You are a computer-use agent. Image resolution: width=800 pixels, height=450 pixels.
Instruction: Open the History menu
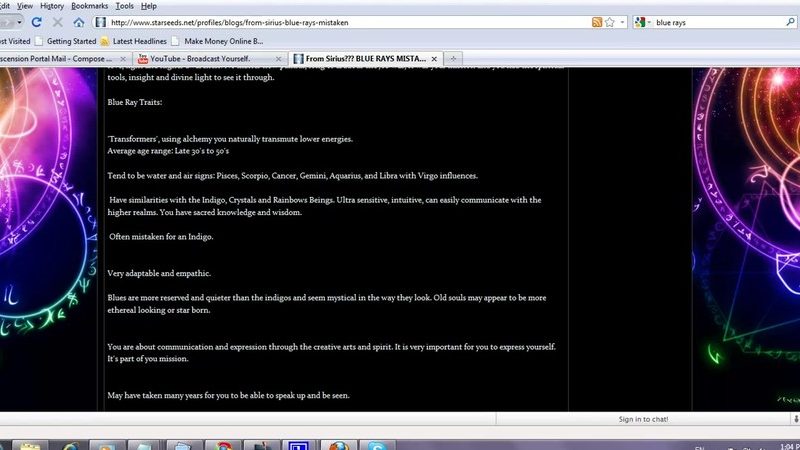click(x=52, y=6)
